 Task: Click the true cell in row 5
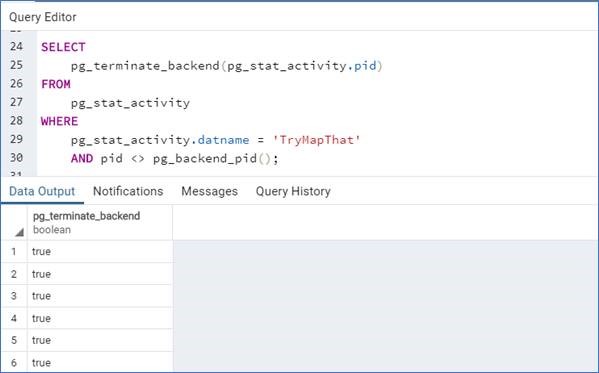(x=100, y=340)
